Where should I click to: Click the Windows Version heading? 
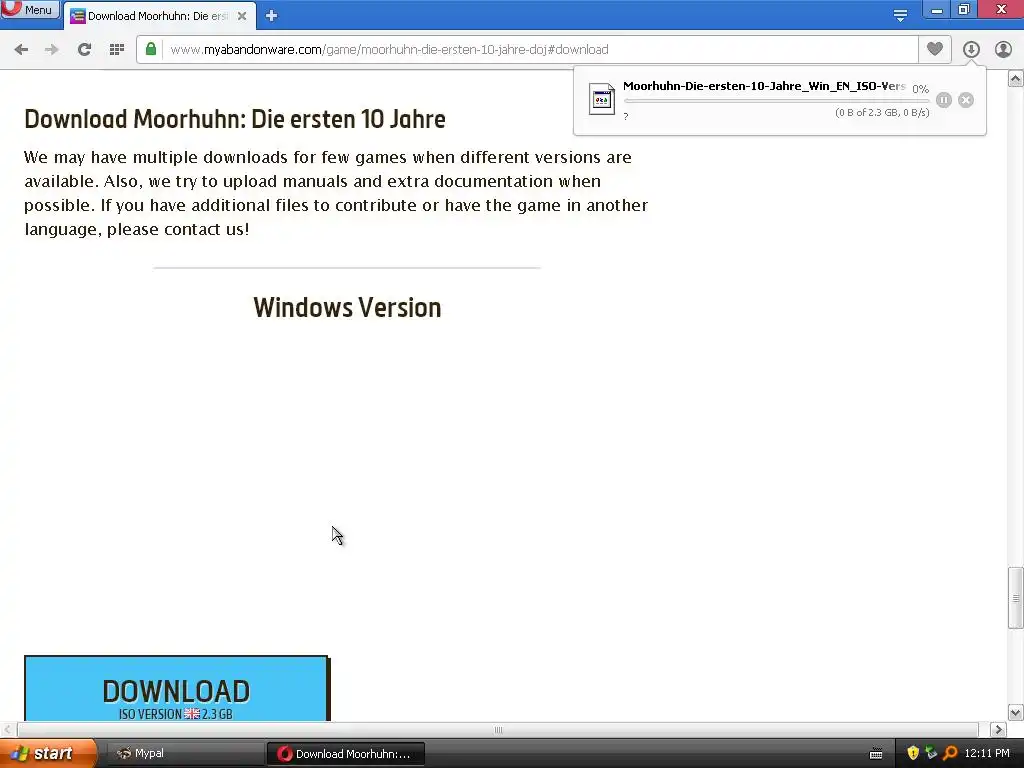(x=347, y=308)
